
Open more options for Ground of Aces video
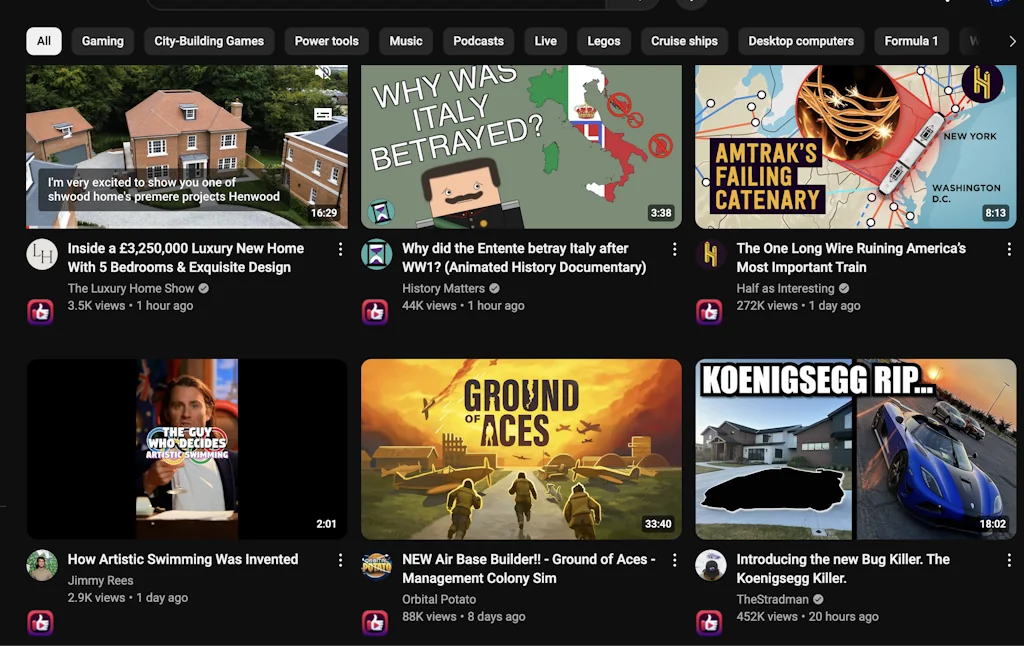(x=675, y=560)
